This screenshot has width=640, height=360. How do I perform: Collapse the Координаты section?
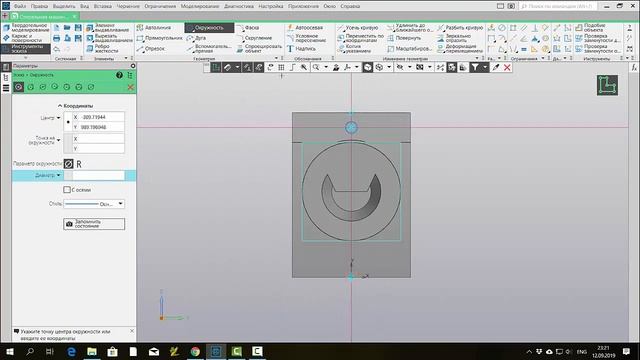coord(60,106)
